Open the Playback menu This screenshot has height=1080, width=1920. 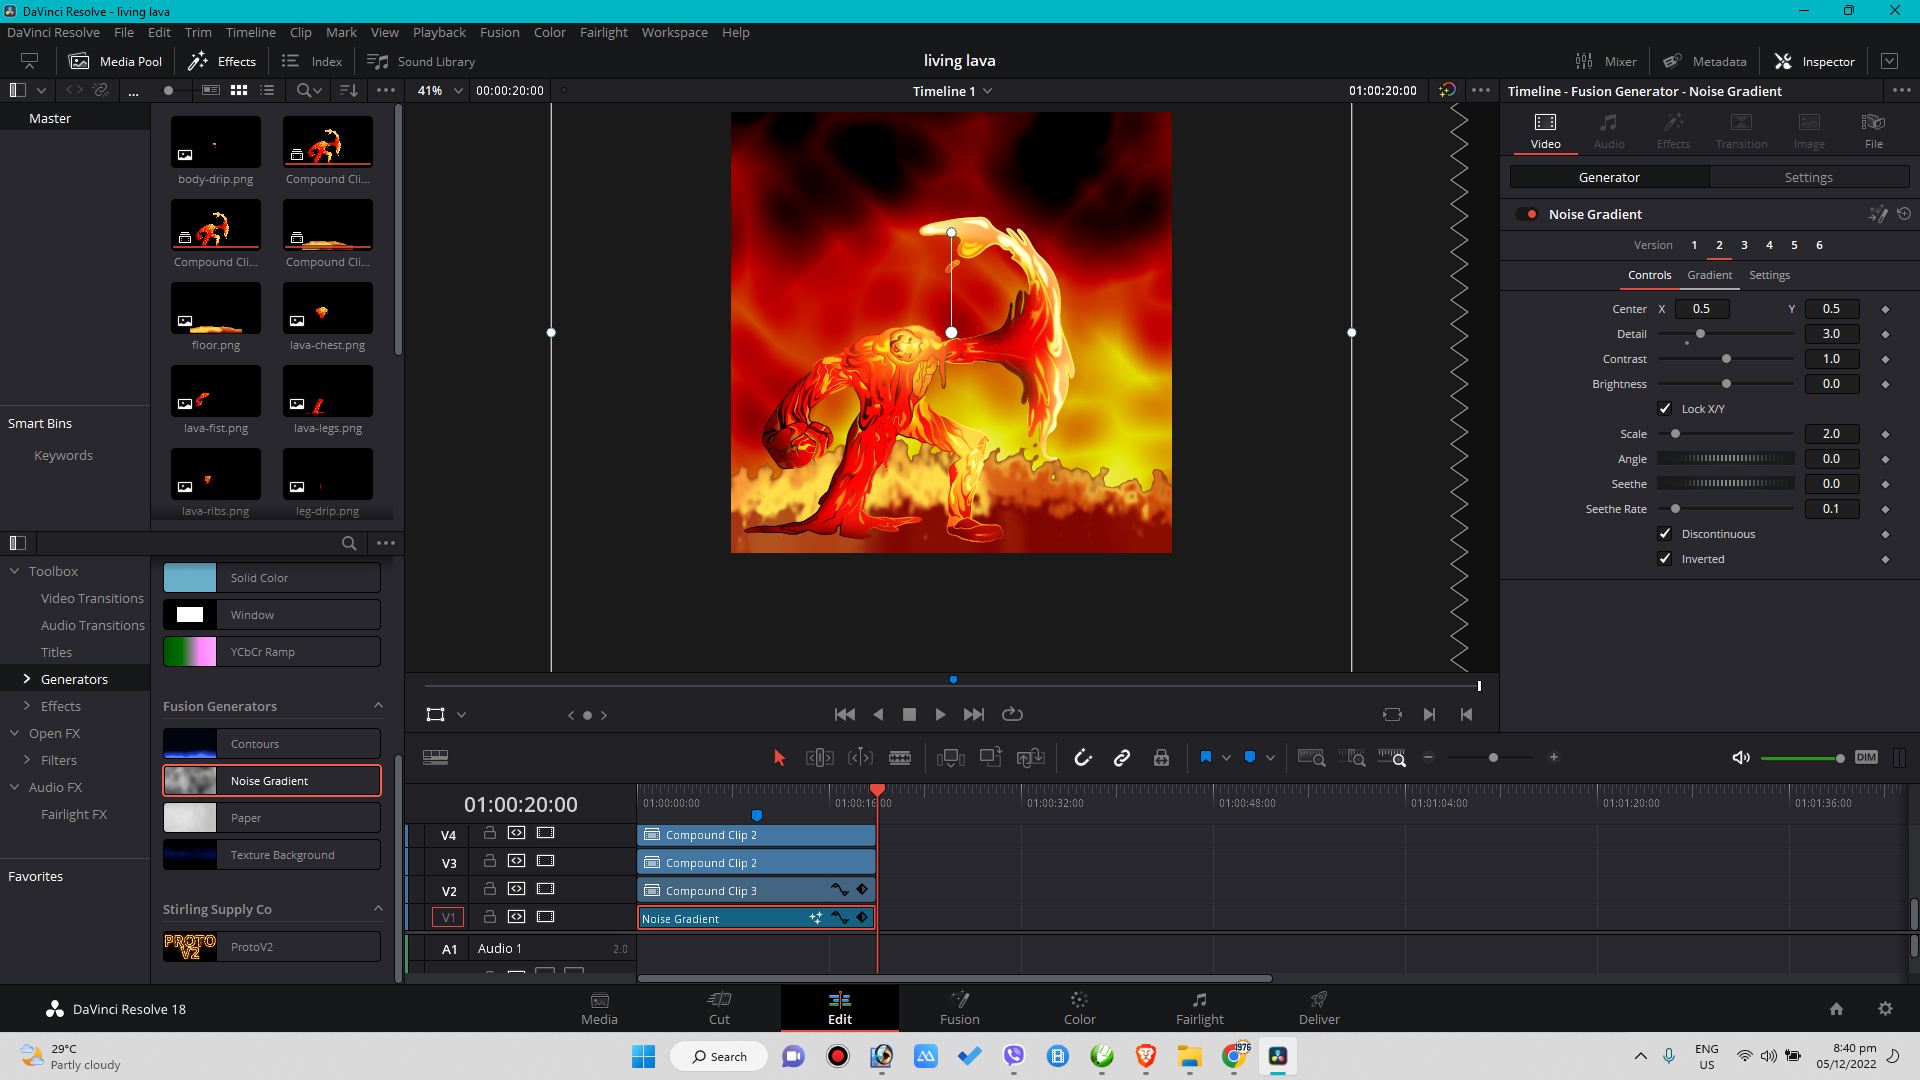pos(439,32)
